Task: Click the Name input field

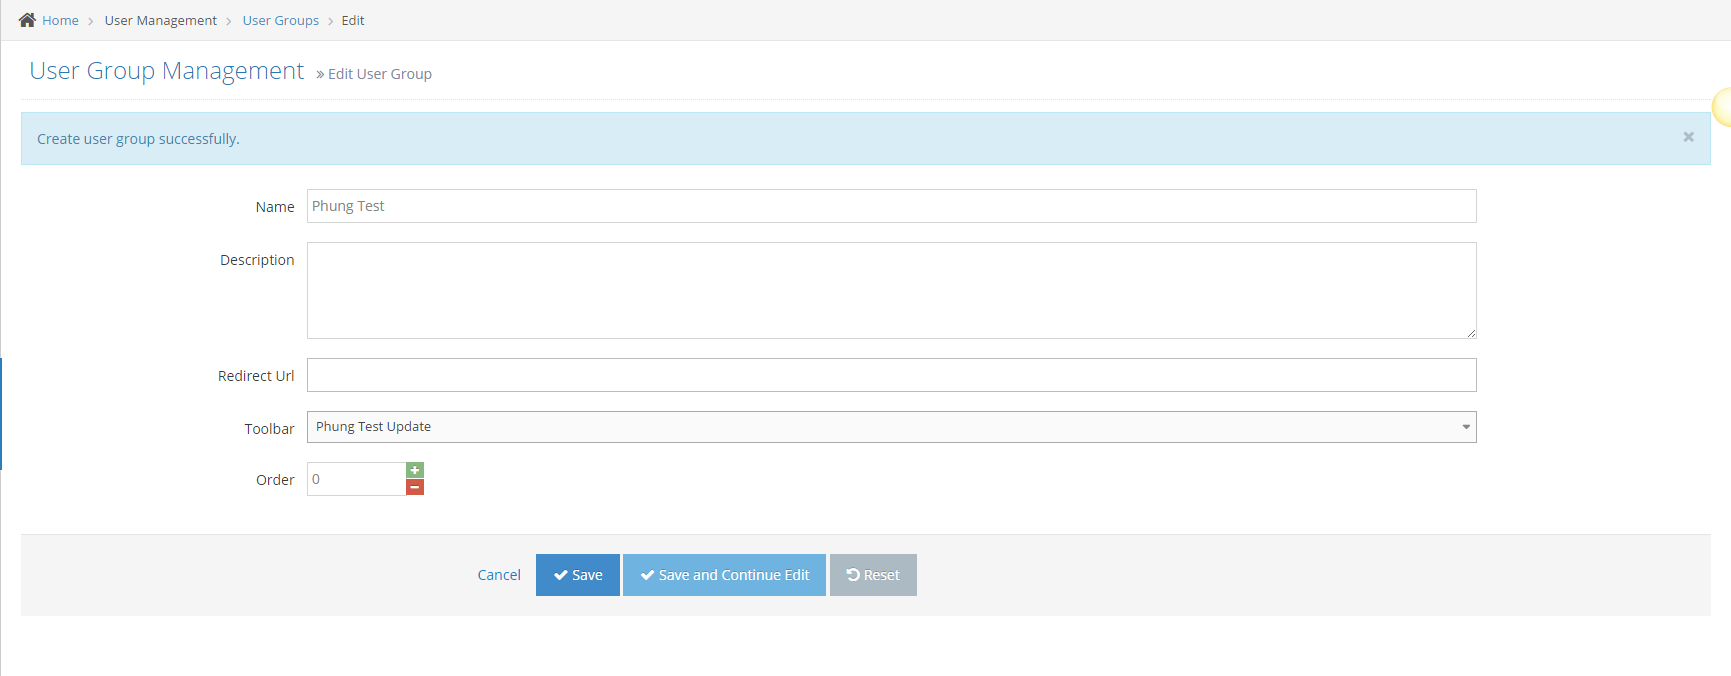Action: 891,206
